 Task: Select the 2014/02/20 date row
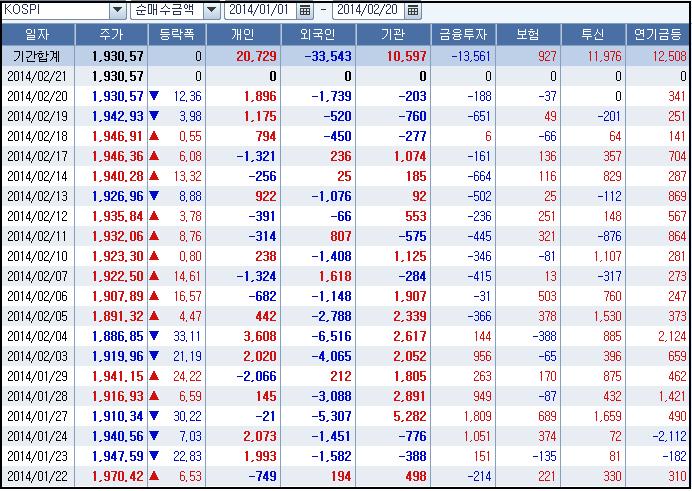tap(346, 96)
